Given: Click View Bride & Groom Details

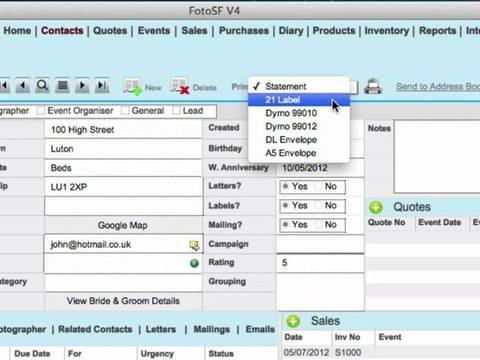Looking at the screenshot, I should pos(123,301).
